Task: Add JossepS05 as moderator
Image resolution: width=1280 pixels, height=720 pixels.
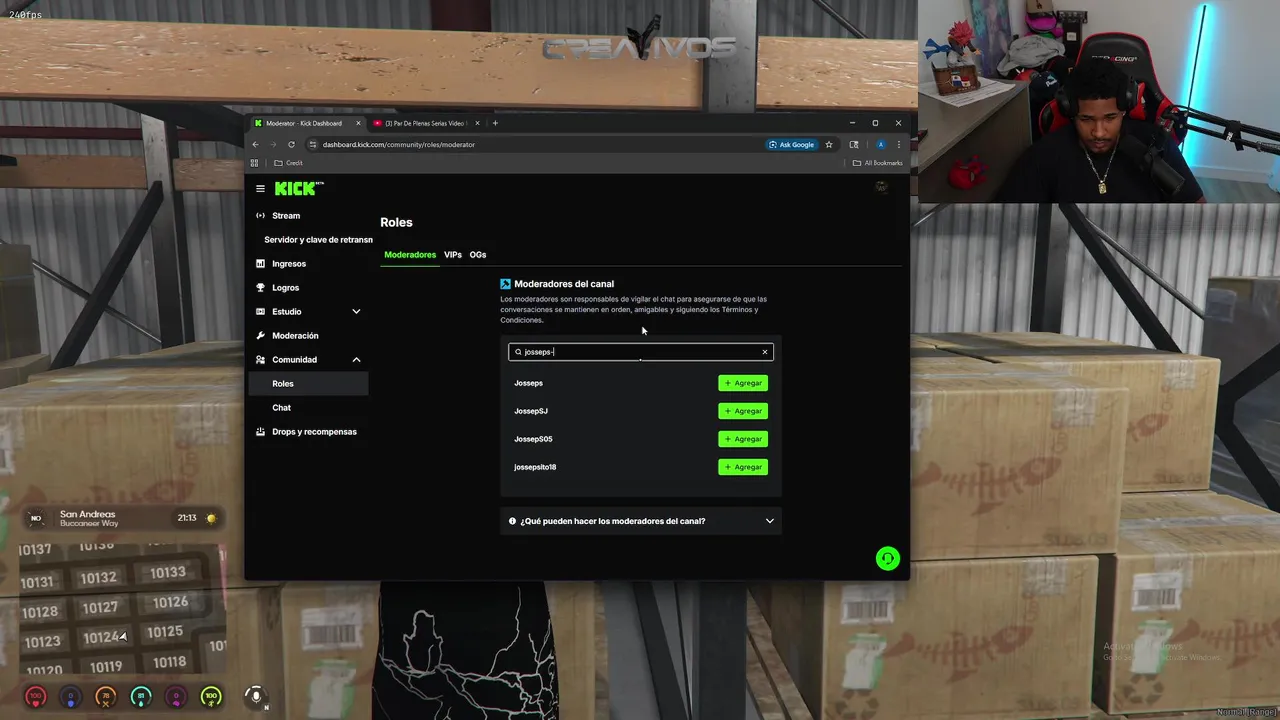Action: [x=743, y=439]
